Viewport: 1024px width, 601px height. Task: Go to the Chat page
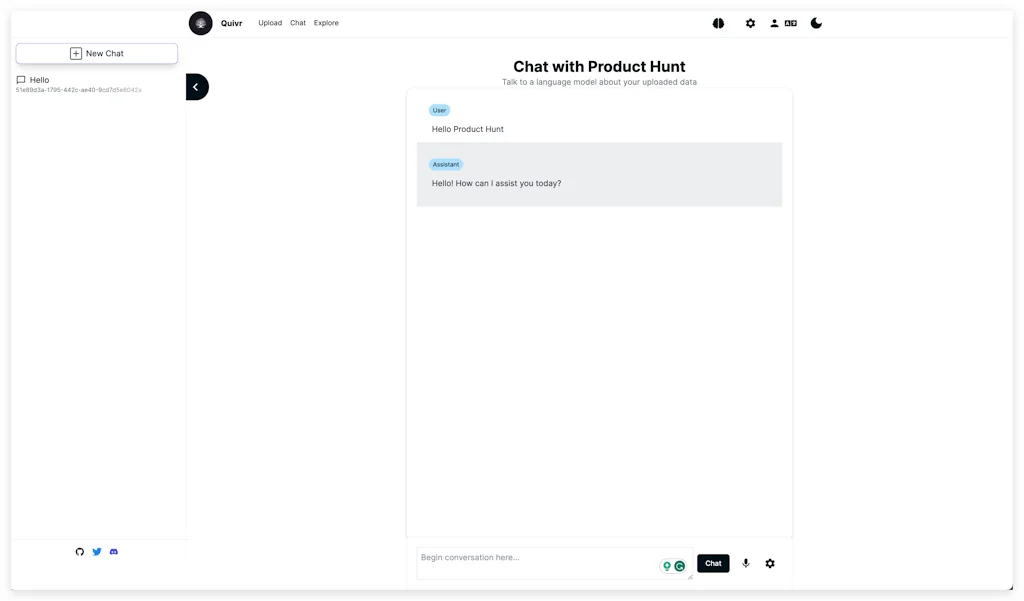(298, 23)
